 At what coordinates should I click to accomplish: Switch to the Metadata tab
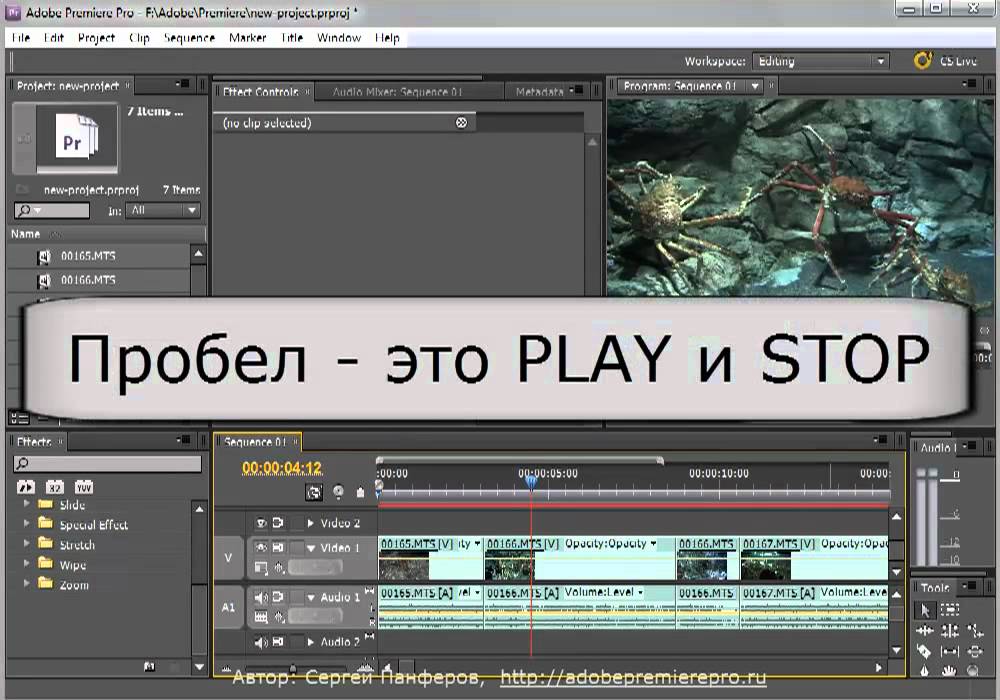click(540, 92)
